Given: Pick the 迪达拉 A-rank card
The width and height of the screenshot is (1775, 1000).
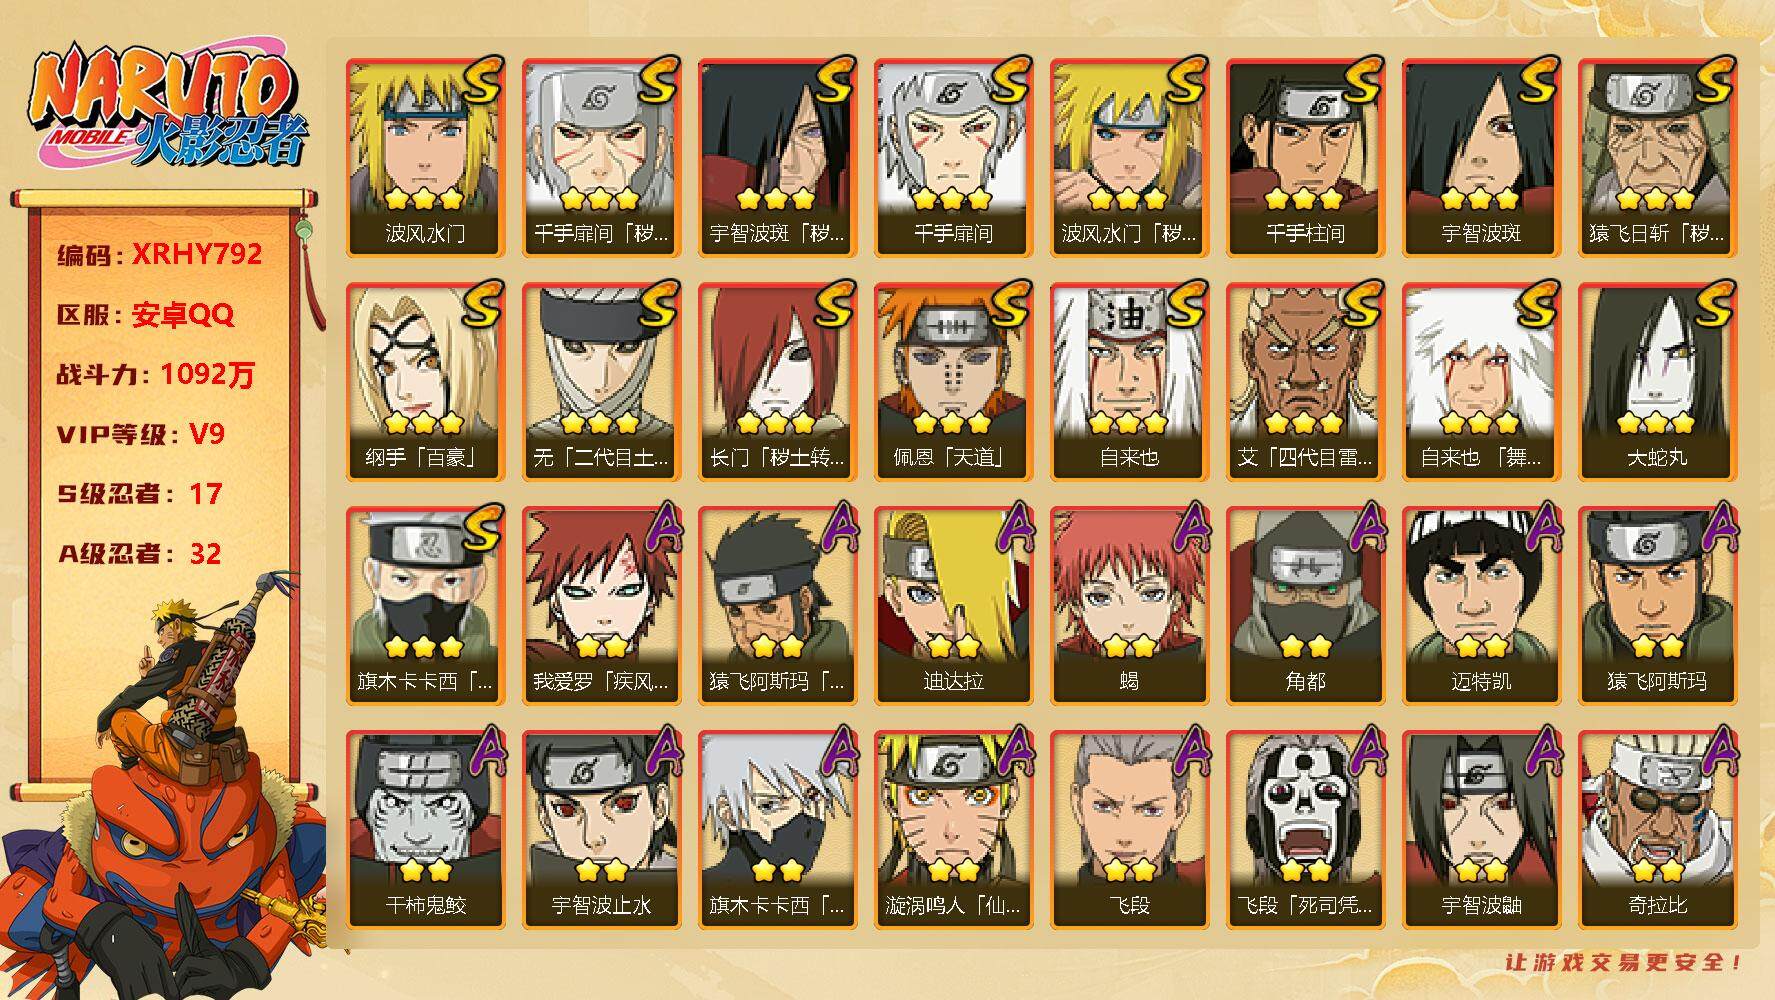Looking at the screenshot, I should [x=953, y=605].
